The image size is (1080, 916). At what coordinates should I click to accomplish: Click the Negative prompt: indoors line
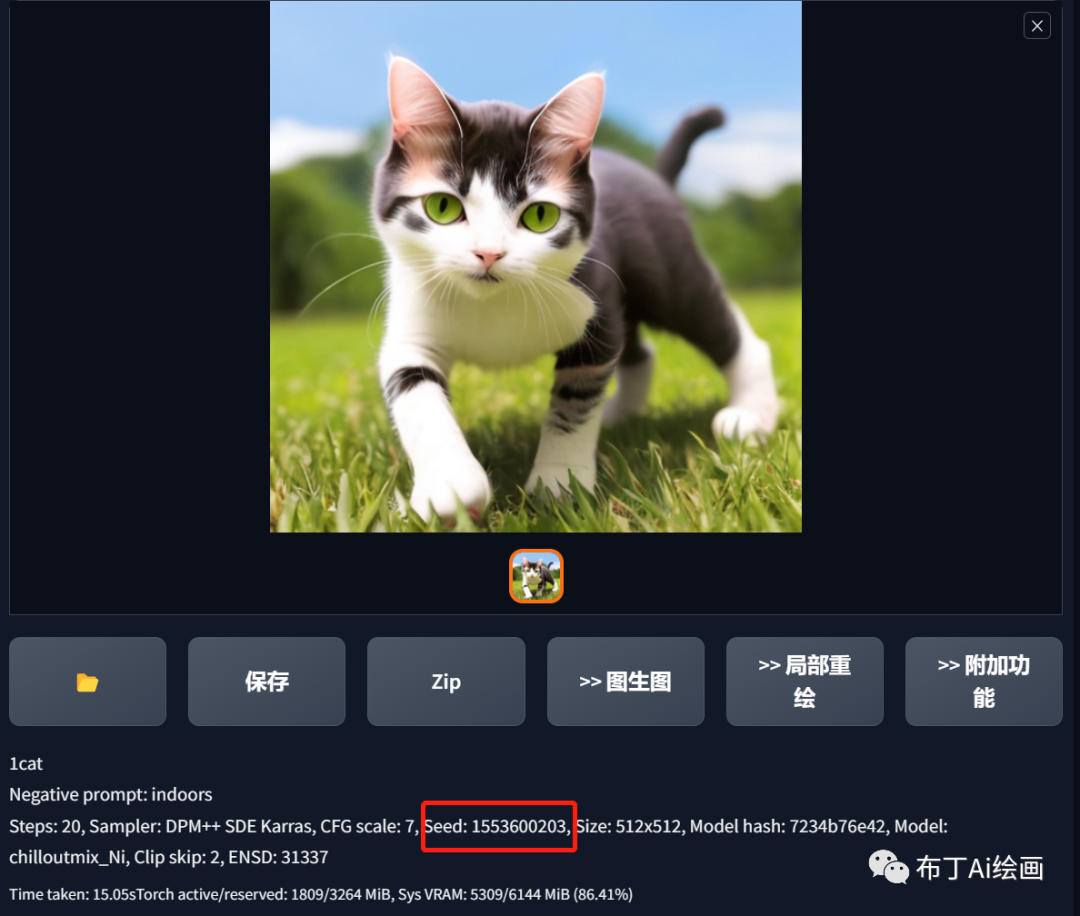(111, 795)
